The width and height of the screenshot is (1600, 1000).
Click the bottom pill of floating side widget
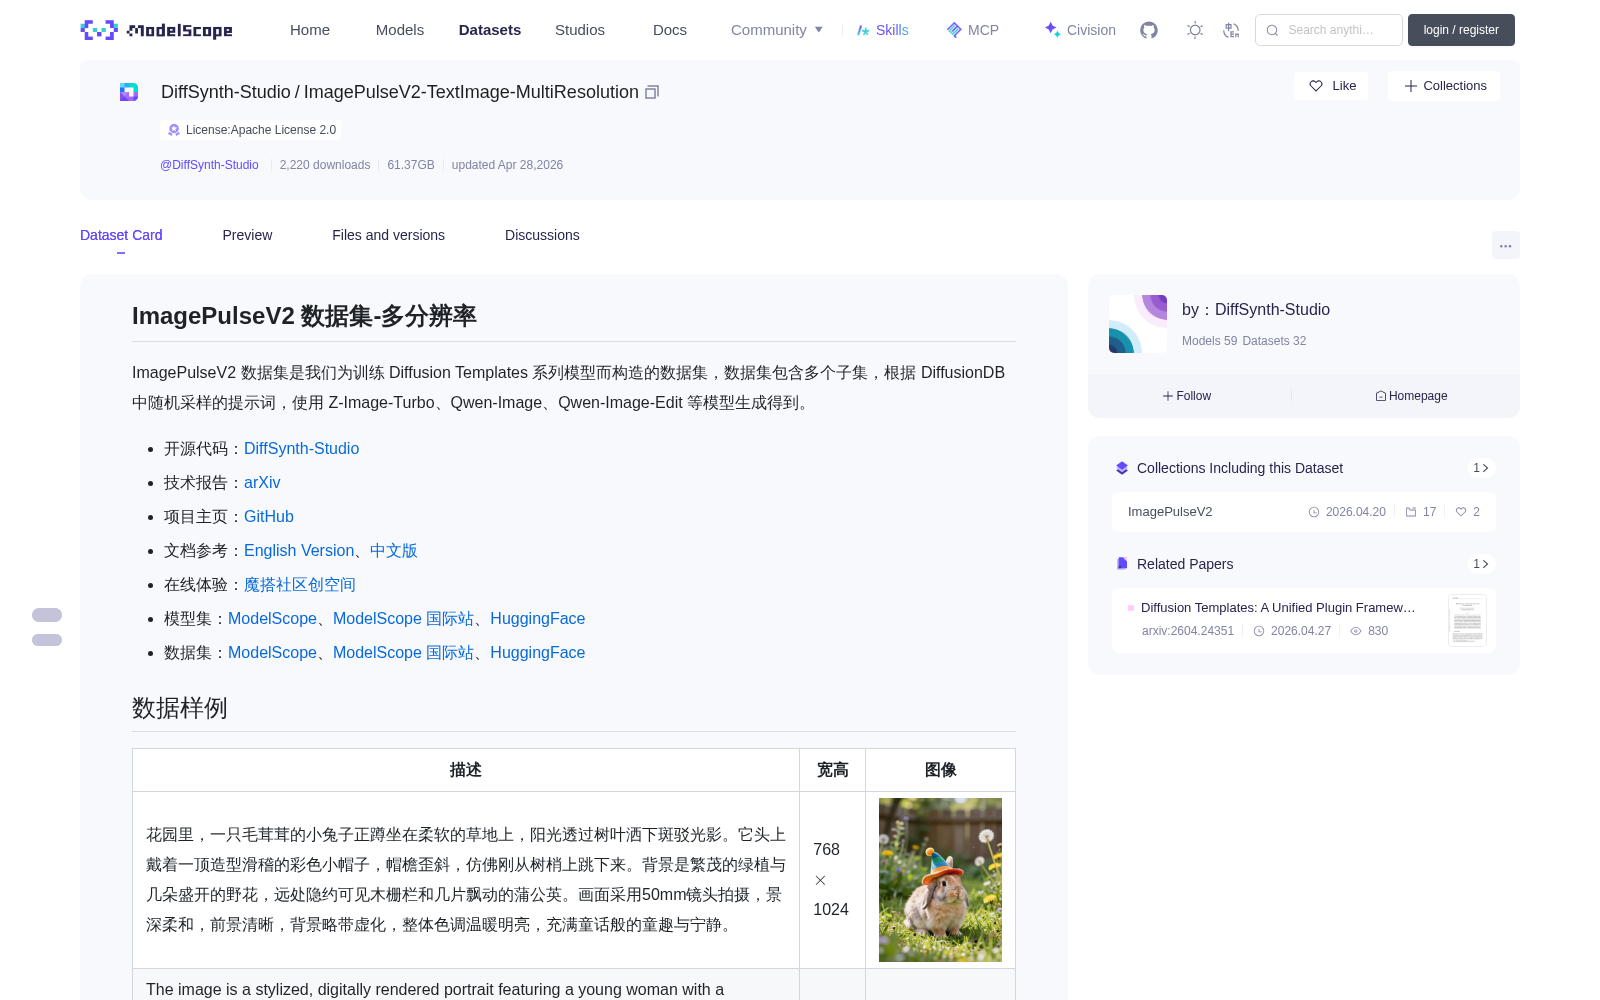pyautogui.click(x=47, y=640)
